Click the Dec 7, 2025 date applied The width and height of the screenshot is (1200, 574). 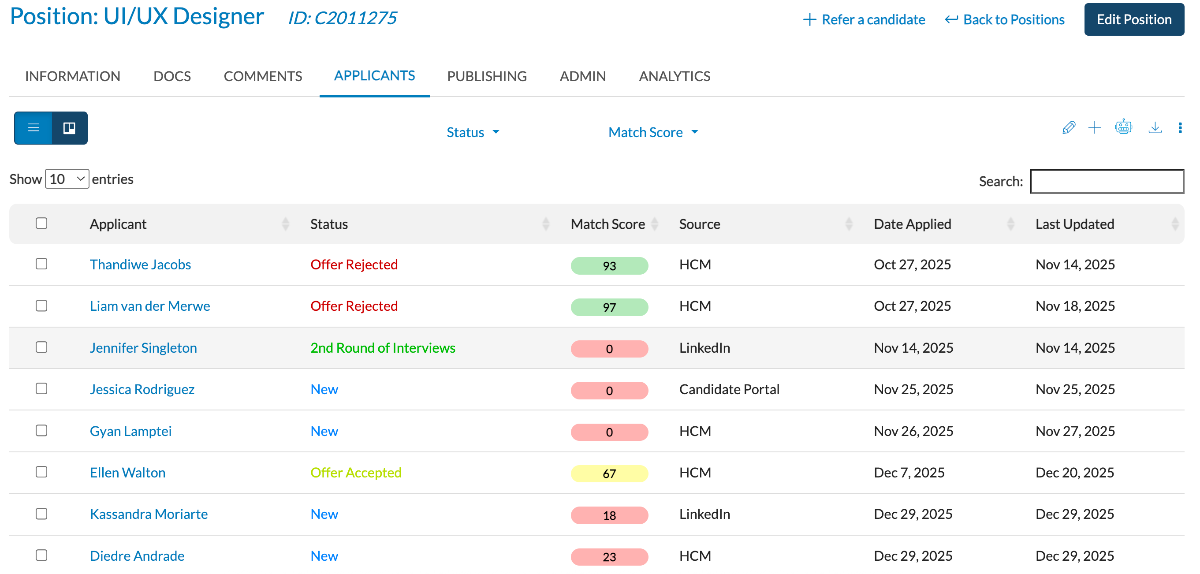pos(909,472)
